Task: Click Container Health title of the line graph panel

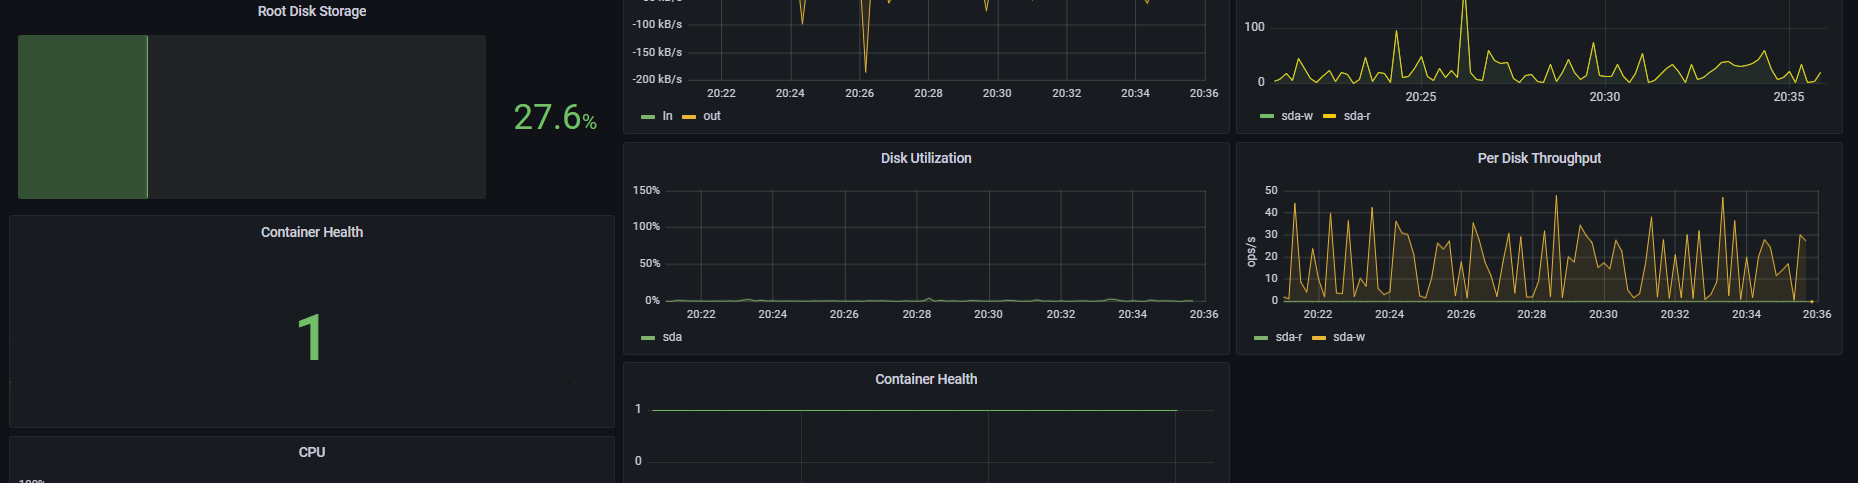Action: click(926, 379)
